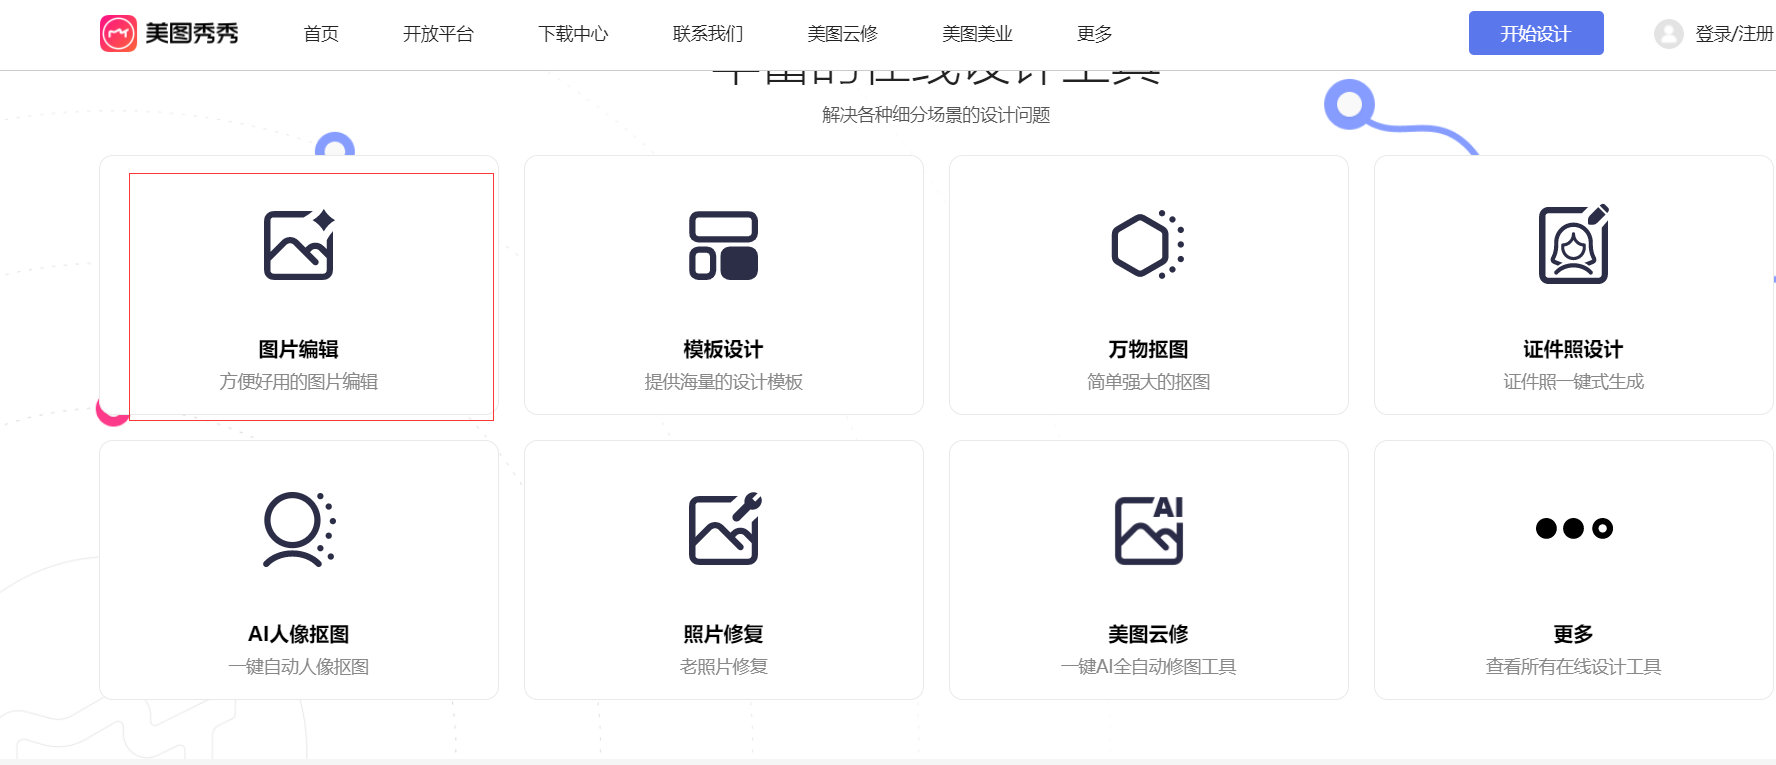Click the 解决各种细分场景的设计问题 subtitle
This screenshot has height=765, width=1776.
(936, 114)
